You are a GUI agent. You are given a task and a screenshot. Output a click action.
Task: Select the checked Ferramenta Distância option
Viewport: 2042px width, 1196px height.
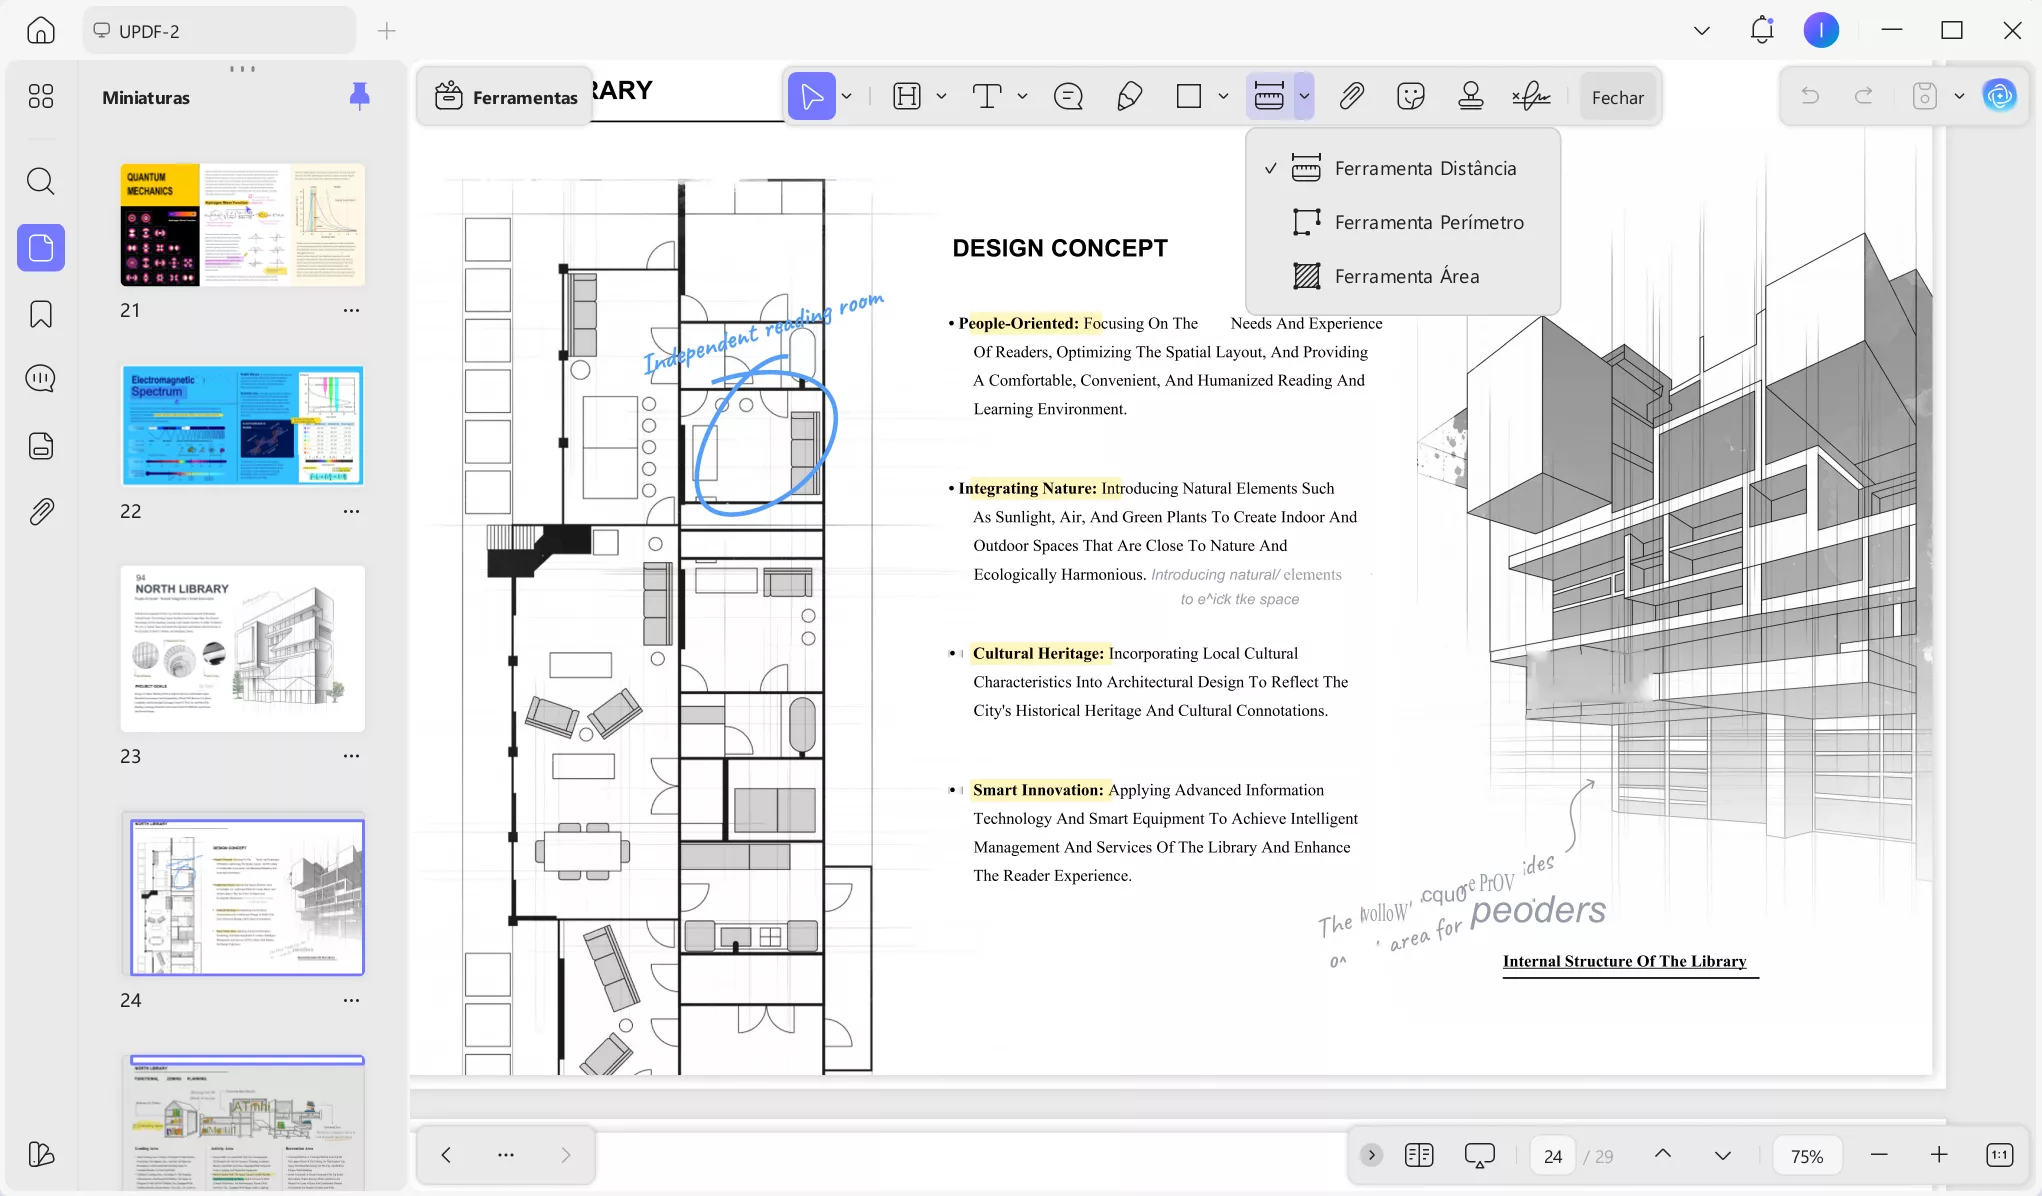coord(1424,168)
